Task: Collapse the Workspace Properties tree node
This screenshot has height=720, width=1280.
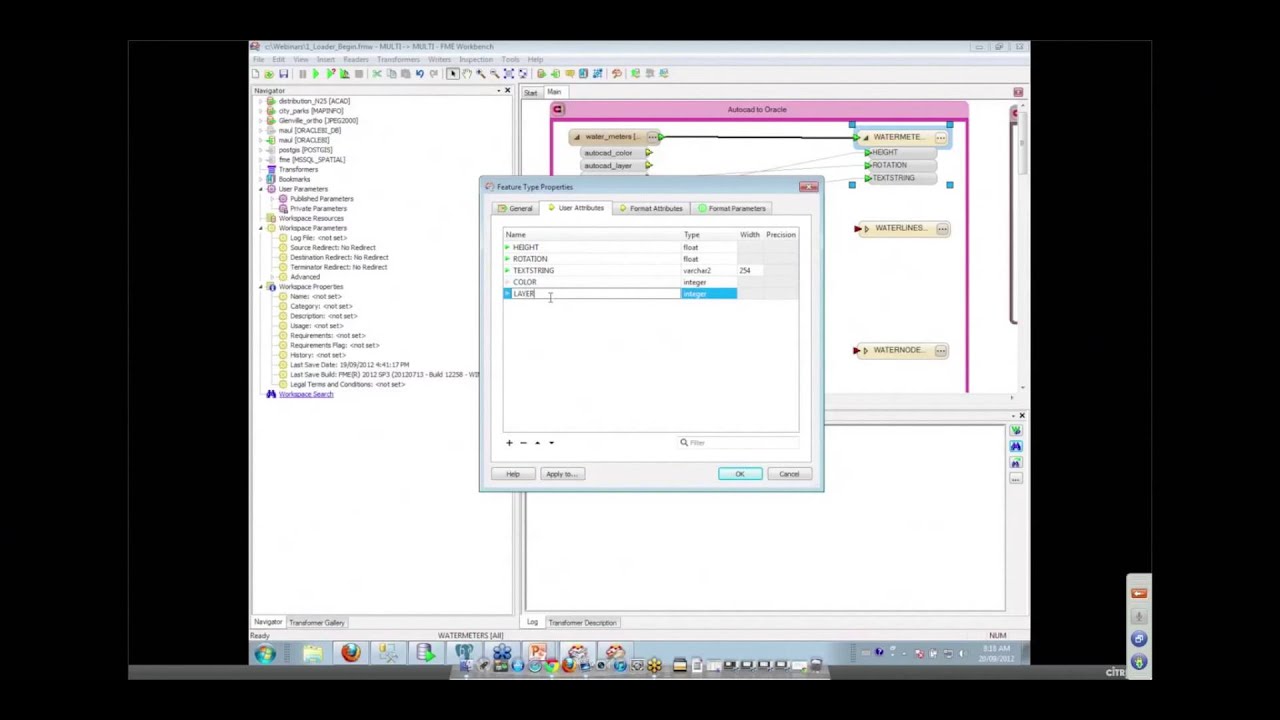Action: [x=261, y=287]
